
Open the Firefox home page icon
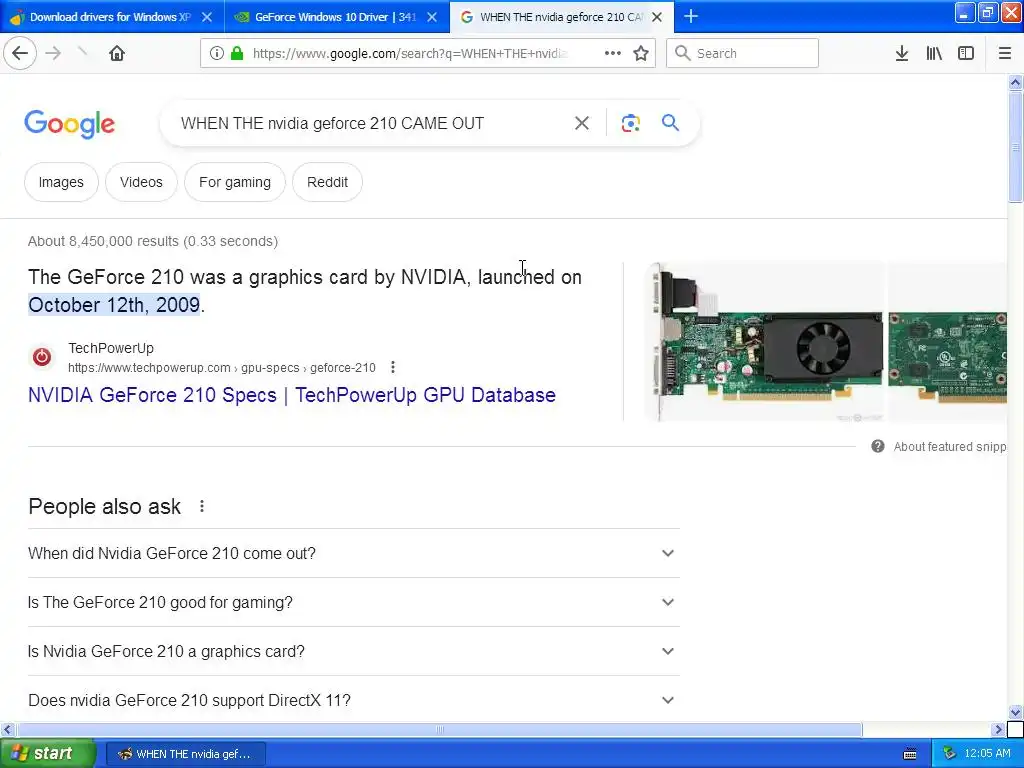click(117, 53)
